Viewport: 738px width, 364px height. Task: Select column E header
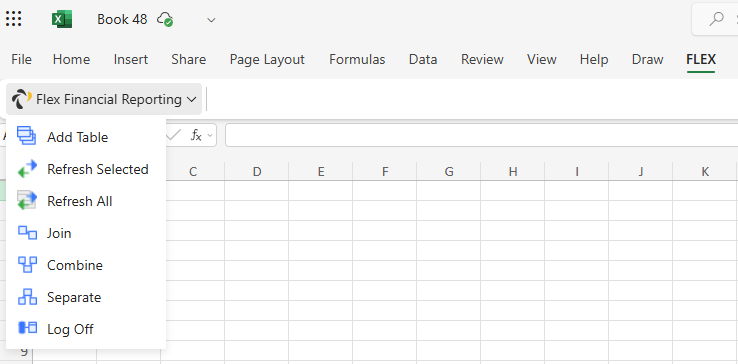tap(321, 171)
